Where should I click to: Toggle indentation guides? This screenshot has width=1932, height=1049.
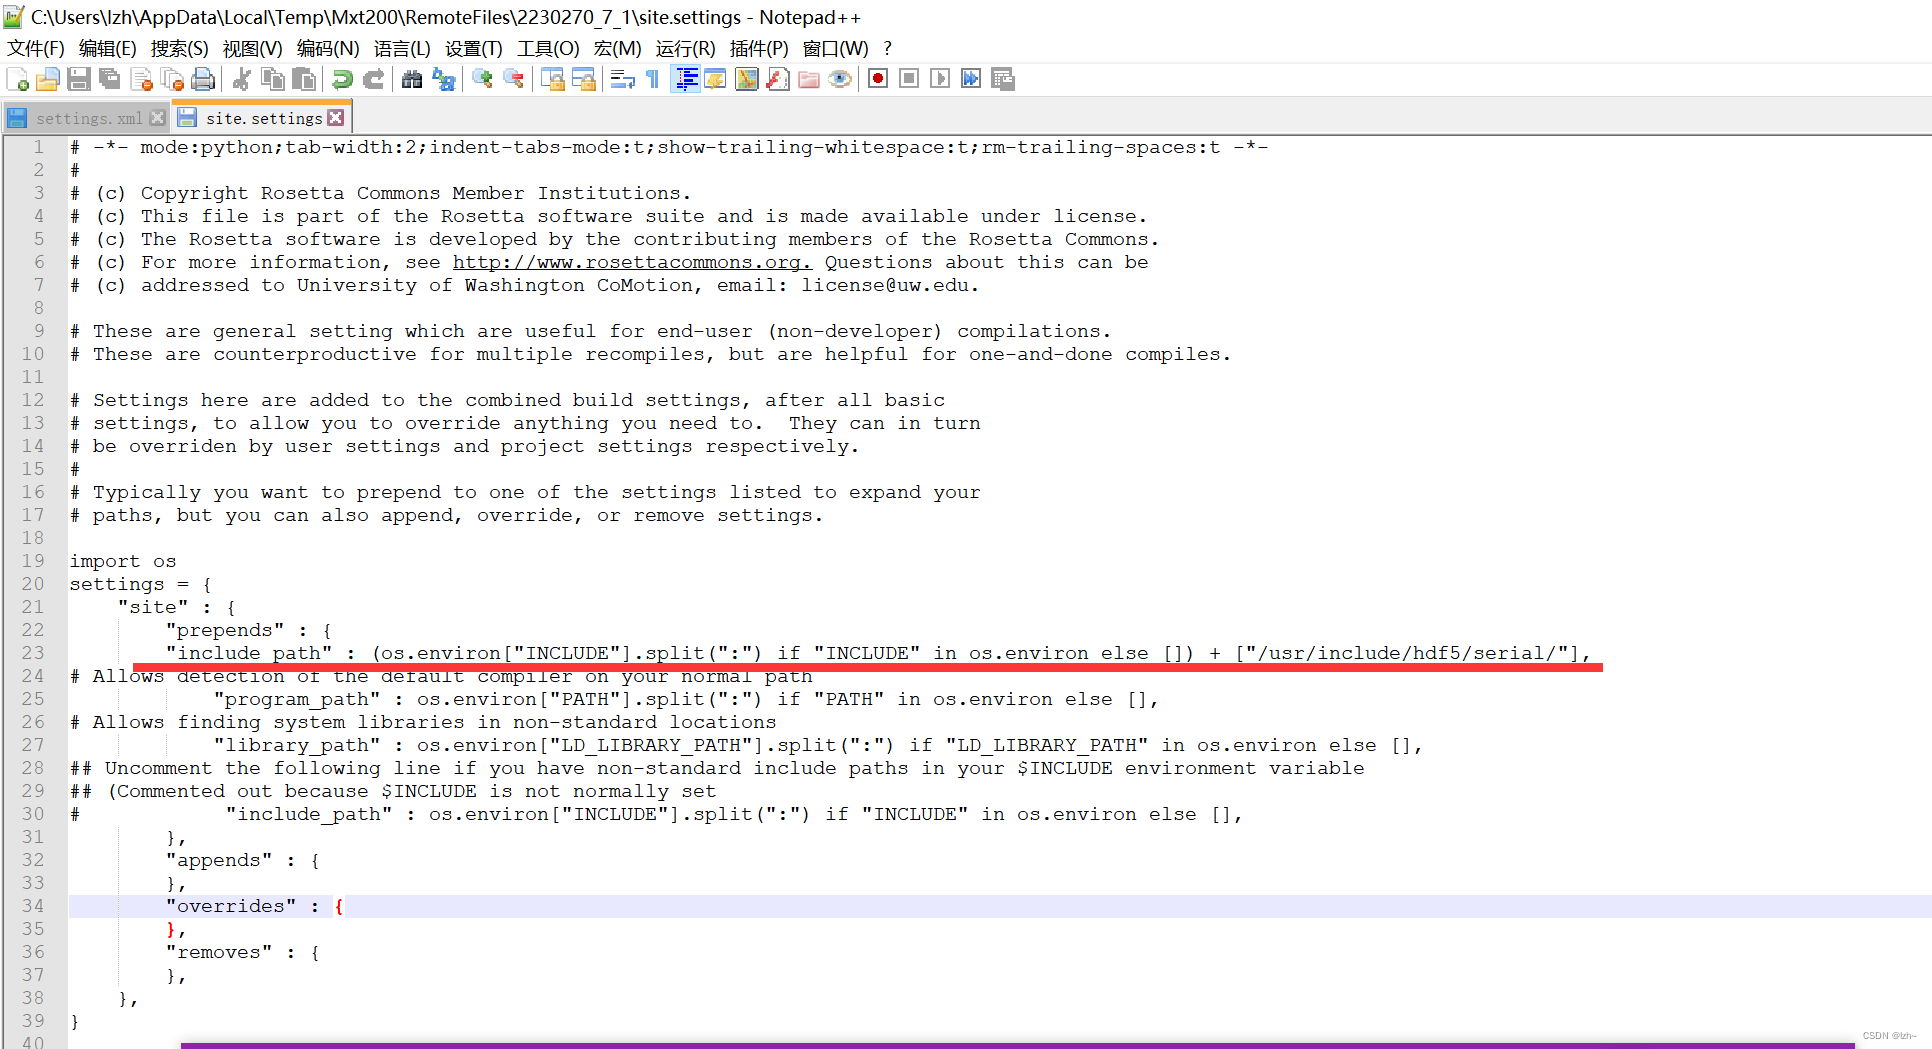click(686, 79)
